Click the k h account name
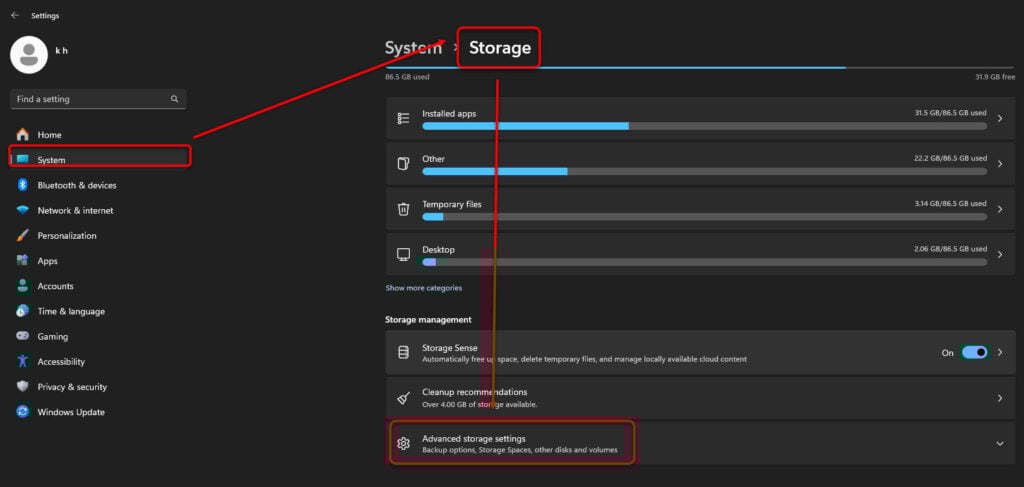Screen dimensions: 1024x487 61,50
